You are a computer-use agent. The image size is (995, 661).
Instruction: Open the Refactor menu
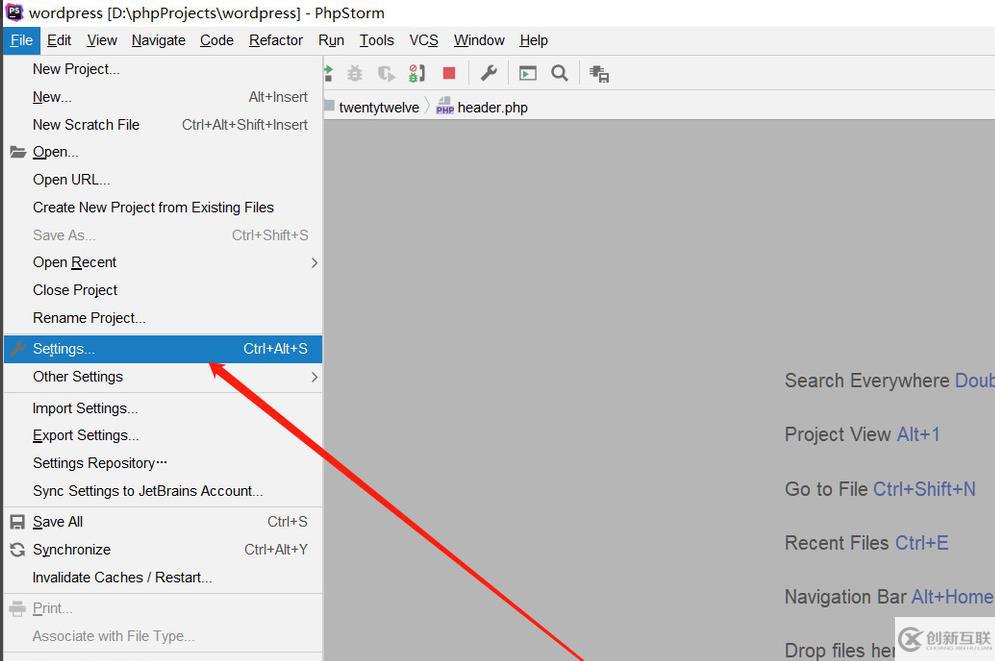(x=276, y=41)
